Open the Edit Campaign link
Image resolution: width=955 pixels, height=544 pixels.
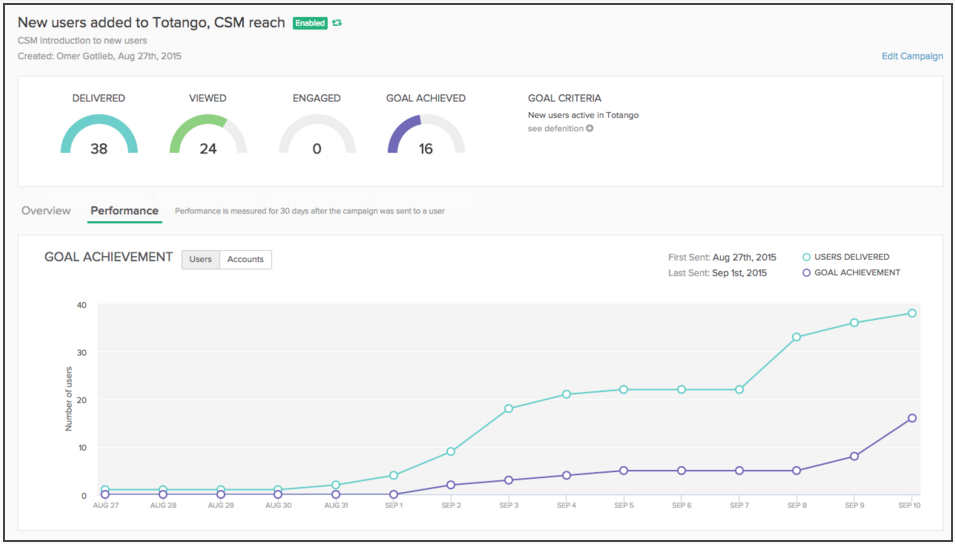click(x=912, y=56)
